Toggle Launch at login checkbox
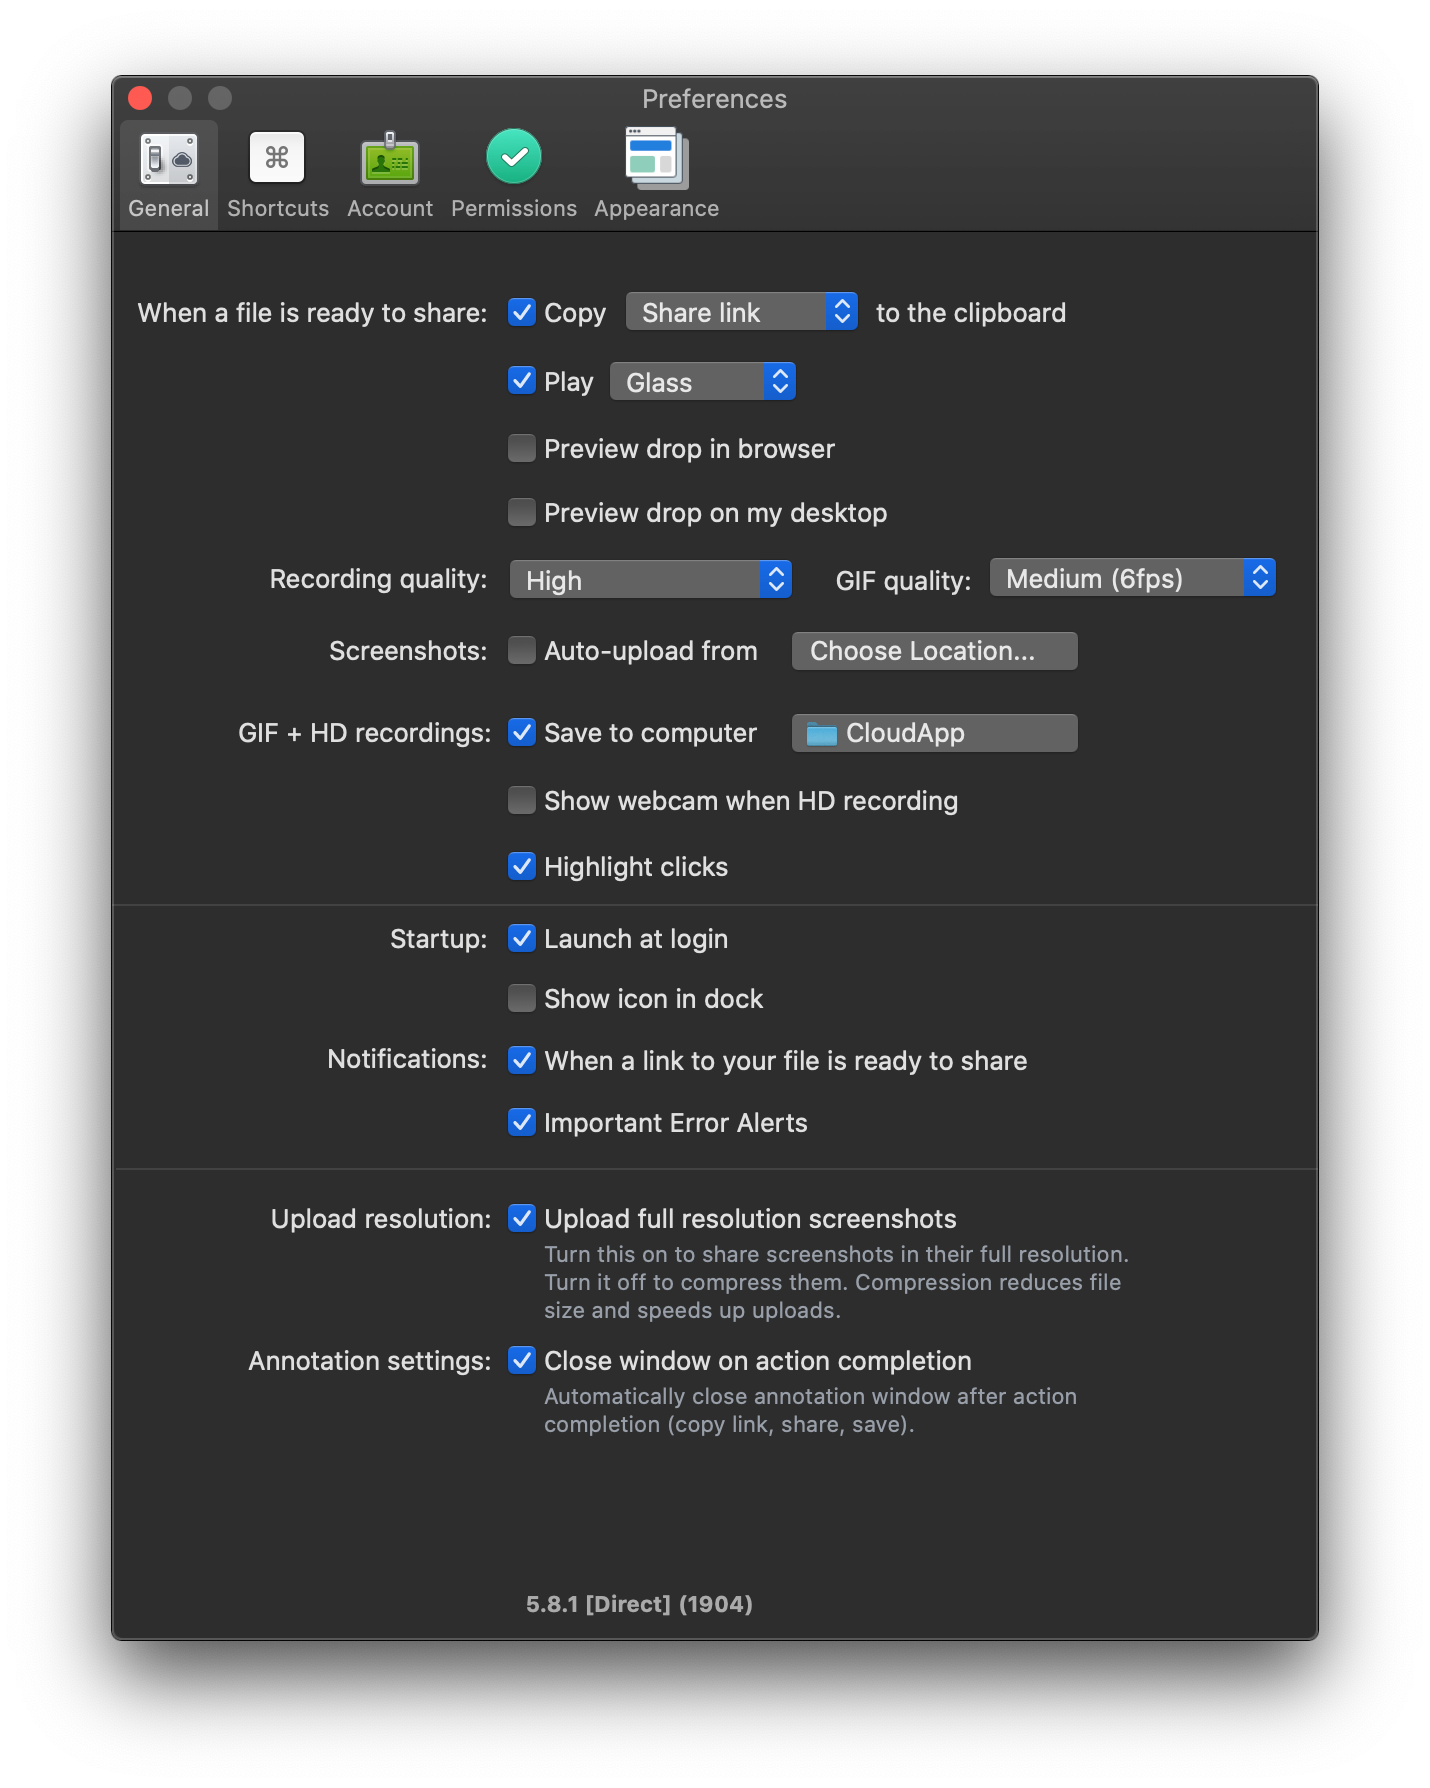This screenshot has width=1430, height=1788. click(521, 938)
